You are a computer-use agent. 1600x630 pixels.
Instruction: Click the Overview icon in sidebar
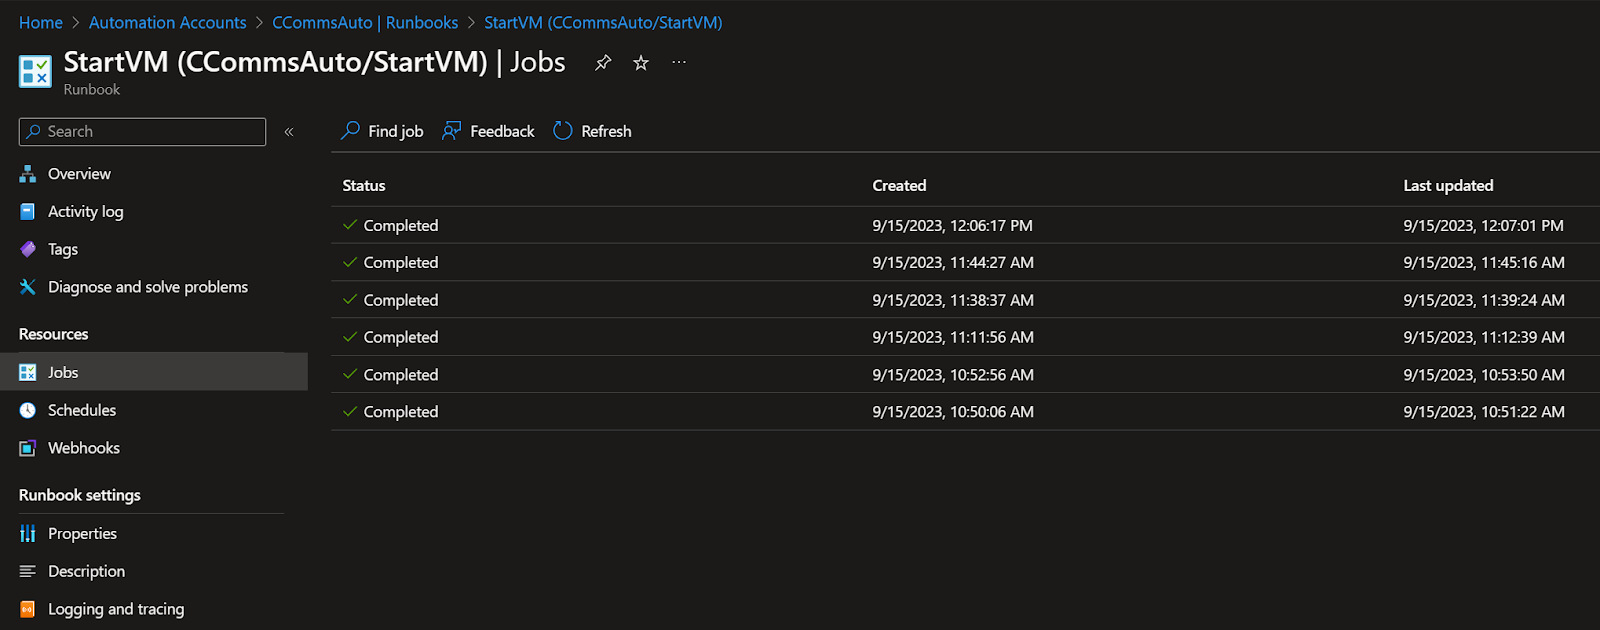(28, 174)
